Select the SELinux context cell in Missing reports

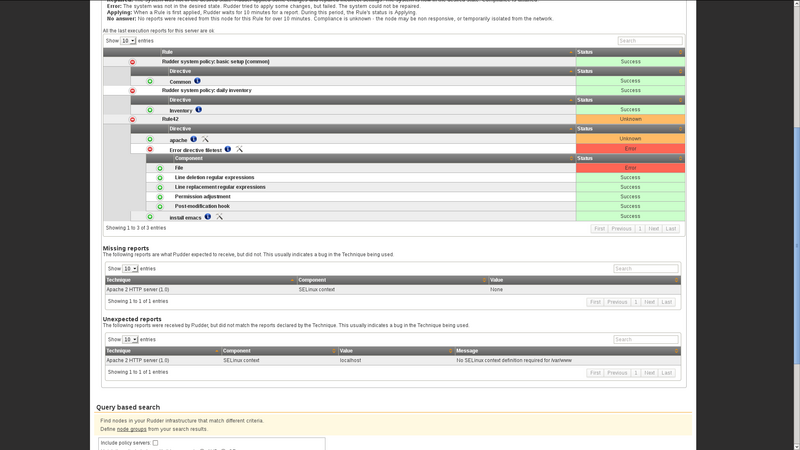392,290
